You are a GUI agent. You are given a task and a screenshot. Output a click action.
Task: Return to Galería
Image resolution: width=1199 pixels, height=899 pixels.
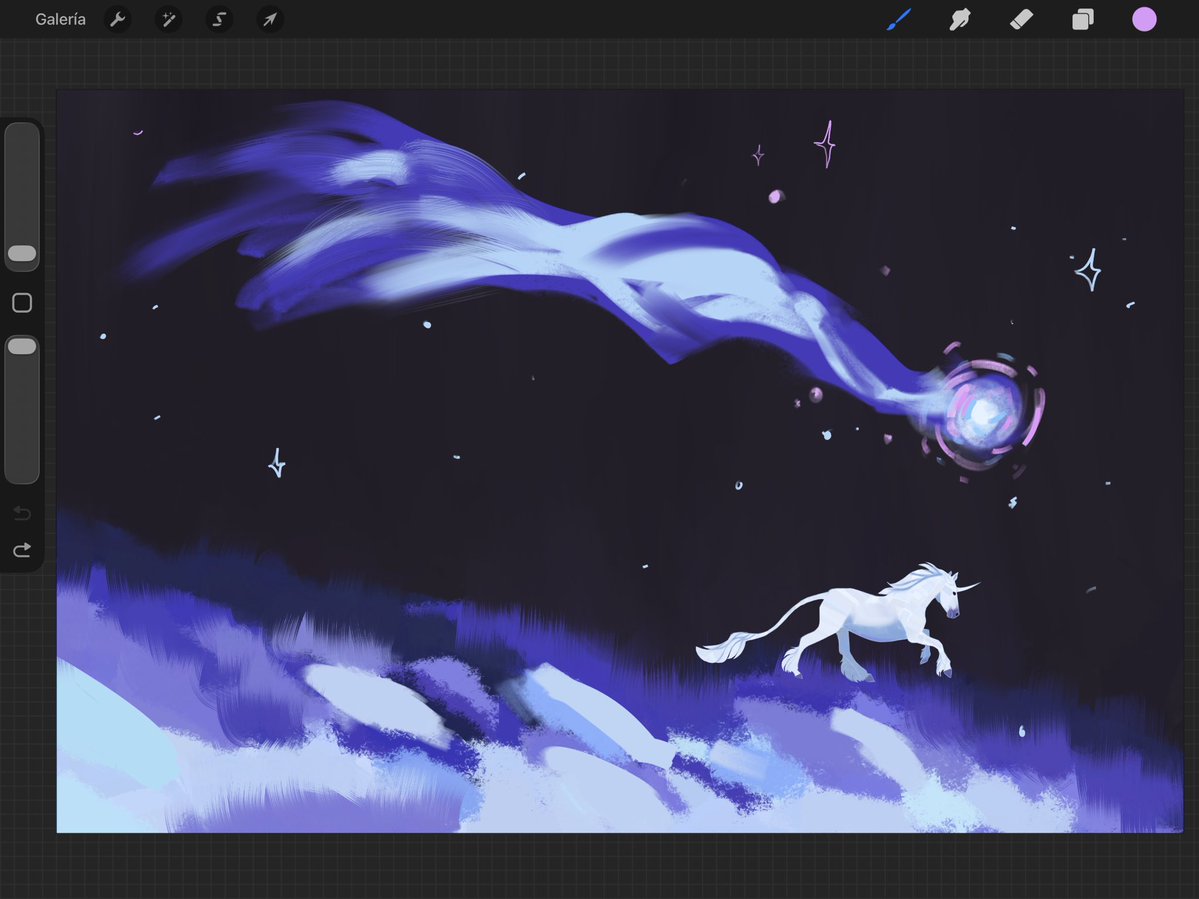coord(60,19)
